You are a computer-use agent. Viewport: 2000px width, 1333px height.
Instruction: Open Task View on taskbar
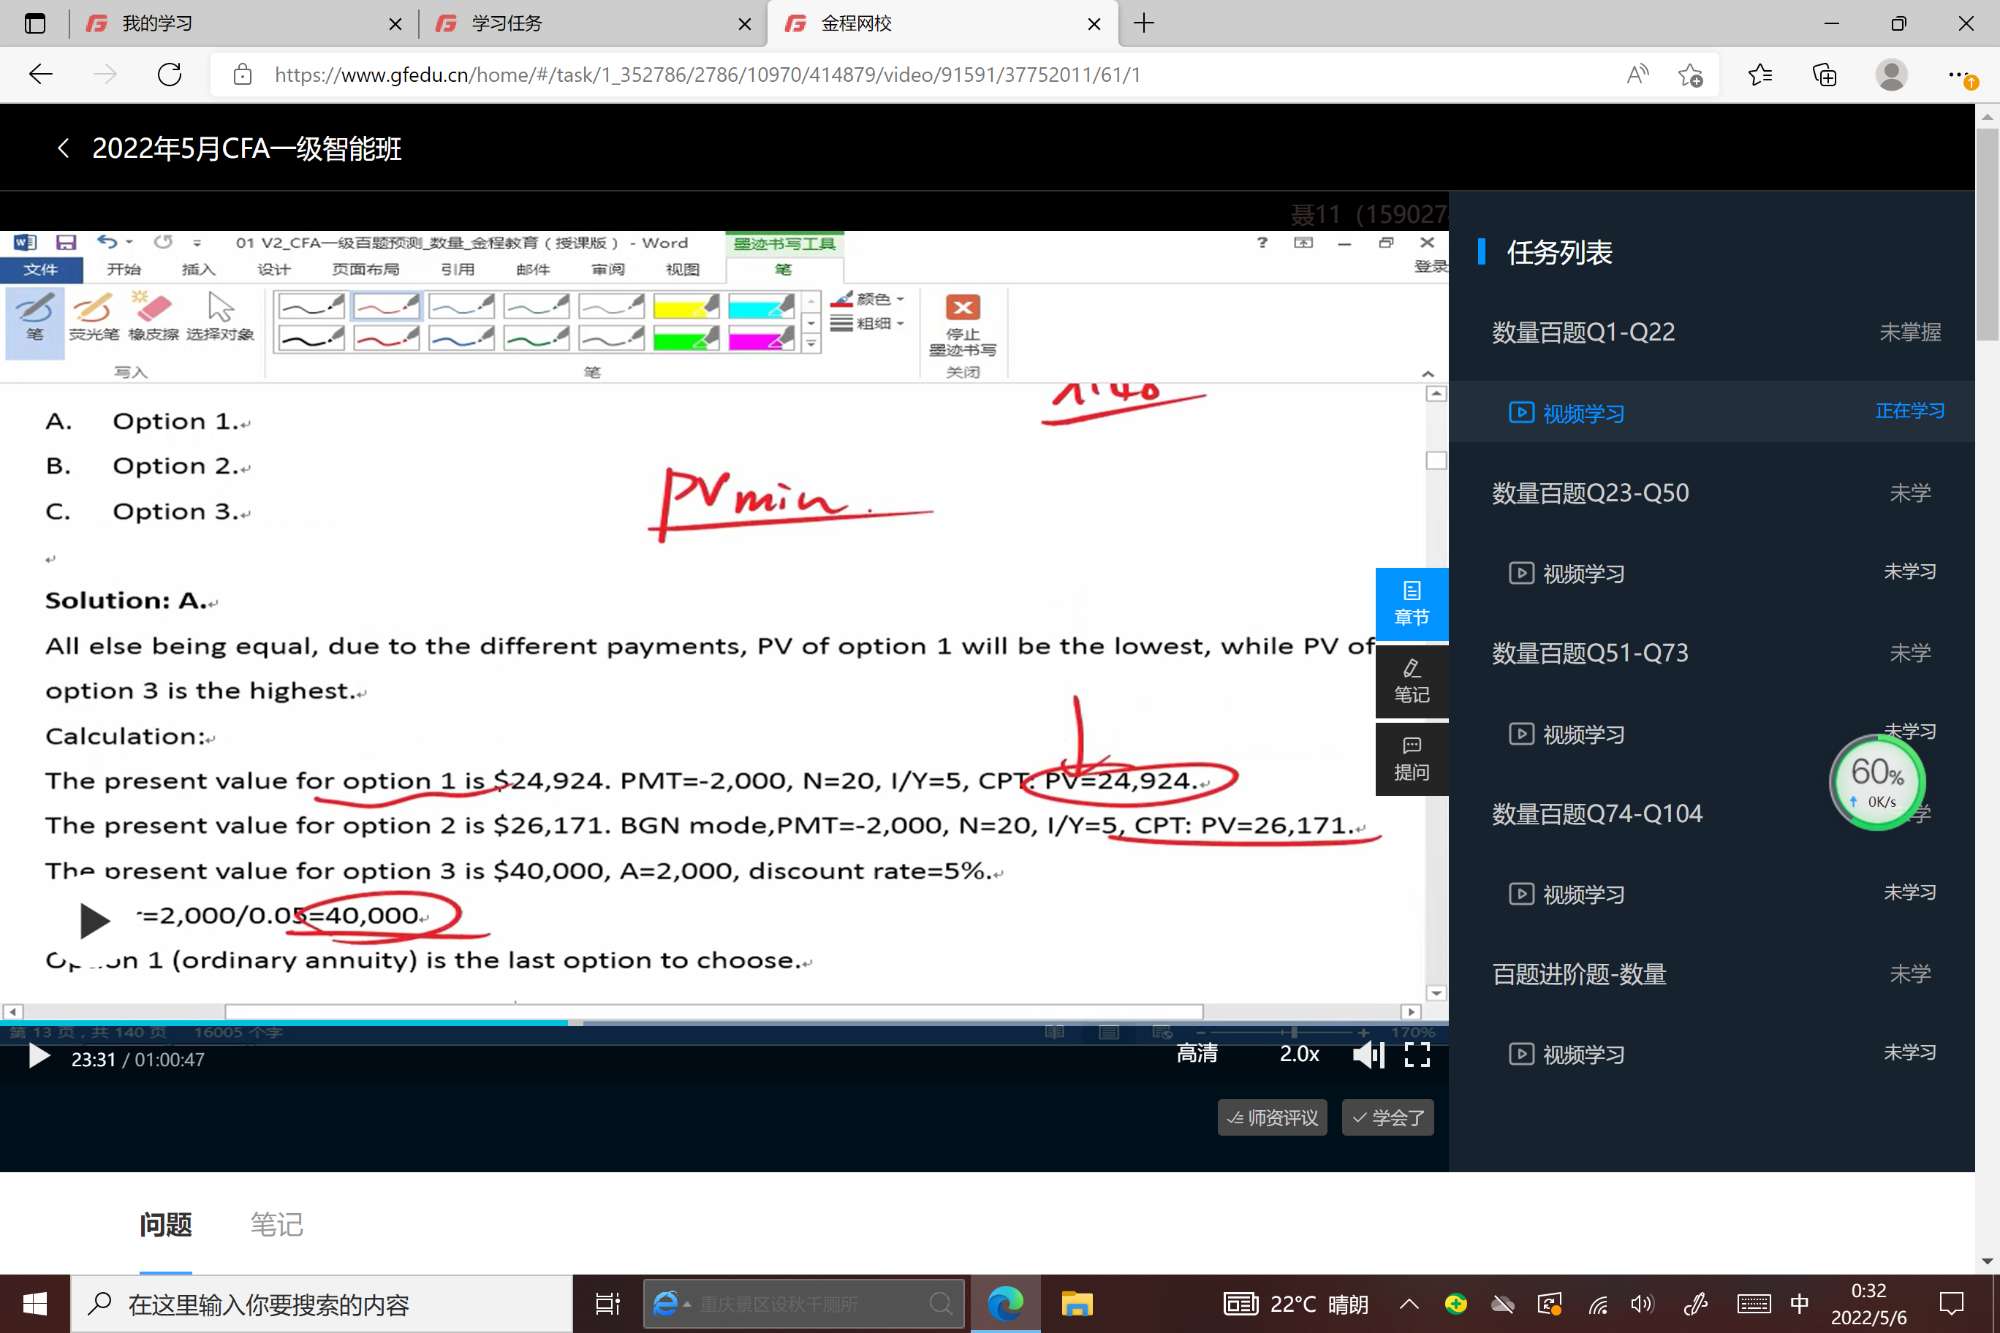[x=608, y=1304]
